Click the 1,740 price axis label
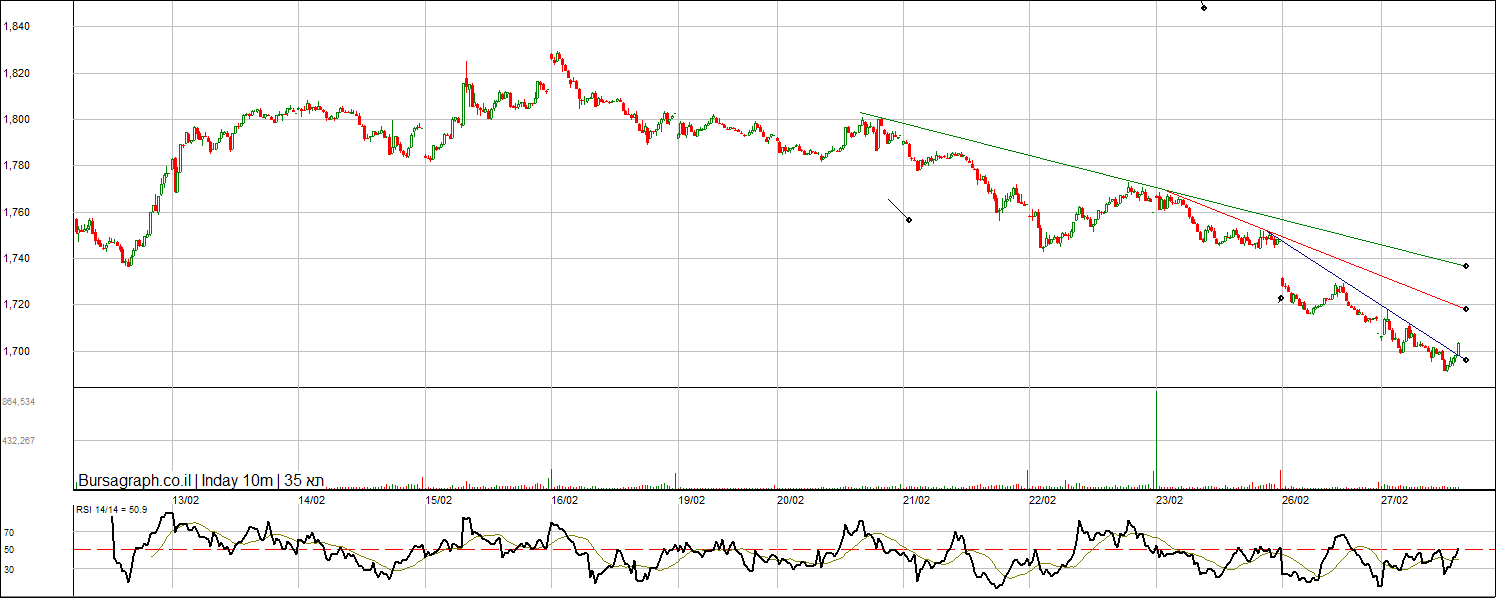Image resolution: width=1496 pixels, height=598 pixels. 16,259
